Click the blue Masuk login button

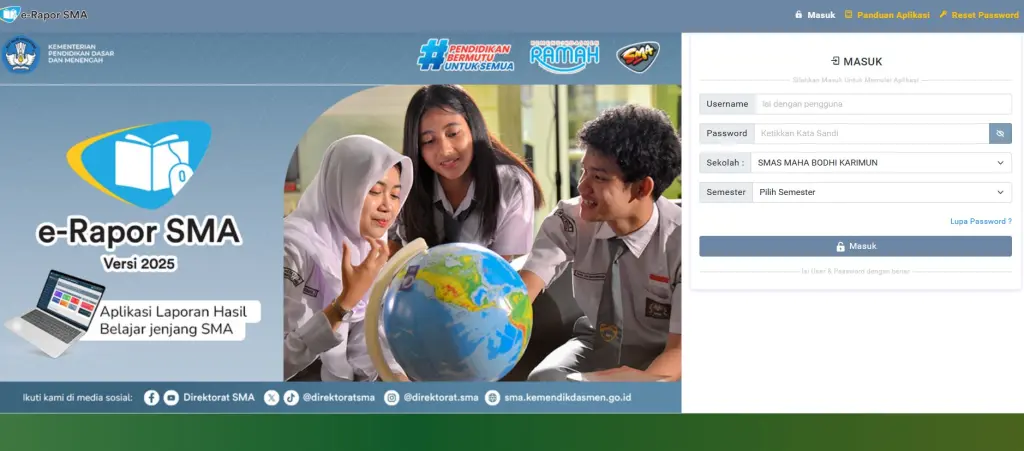[x=856, y=246]
